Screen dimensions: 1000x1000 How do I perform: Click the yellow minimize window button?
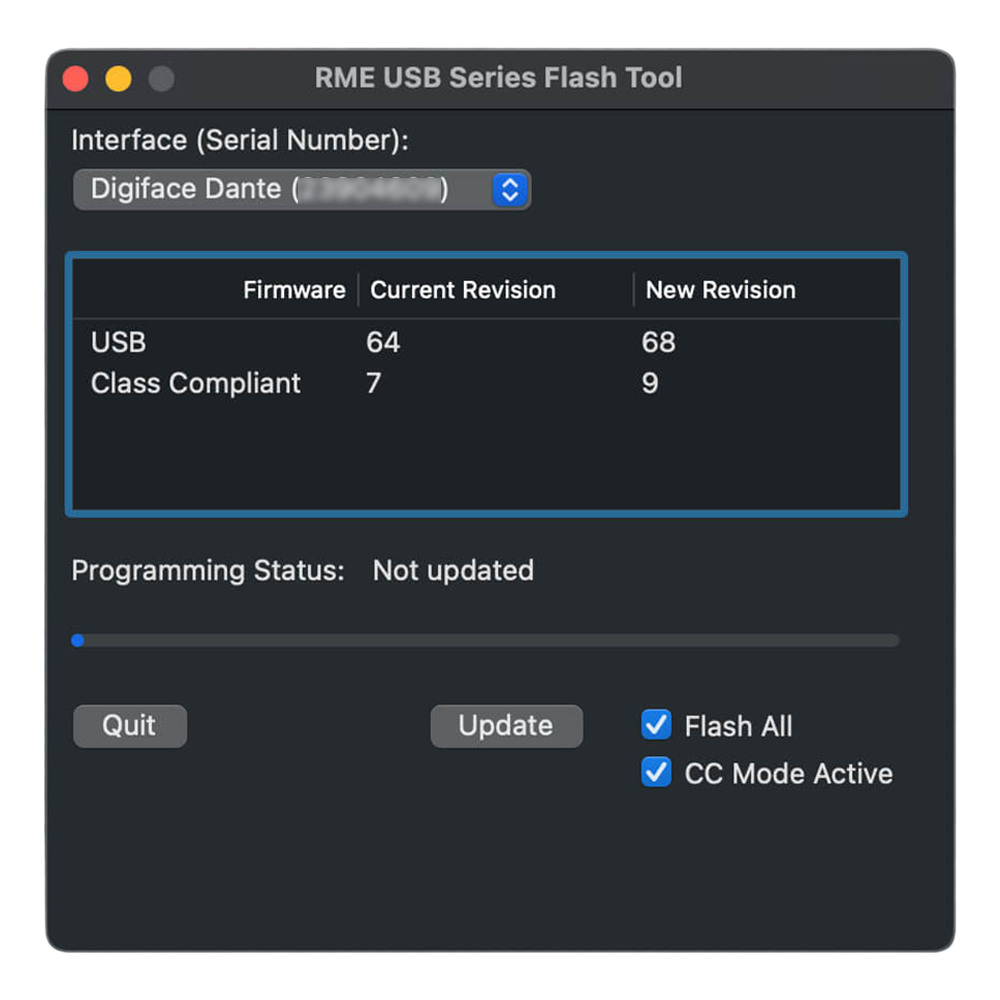[118, 79]
